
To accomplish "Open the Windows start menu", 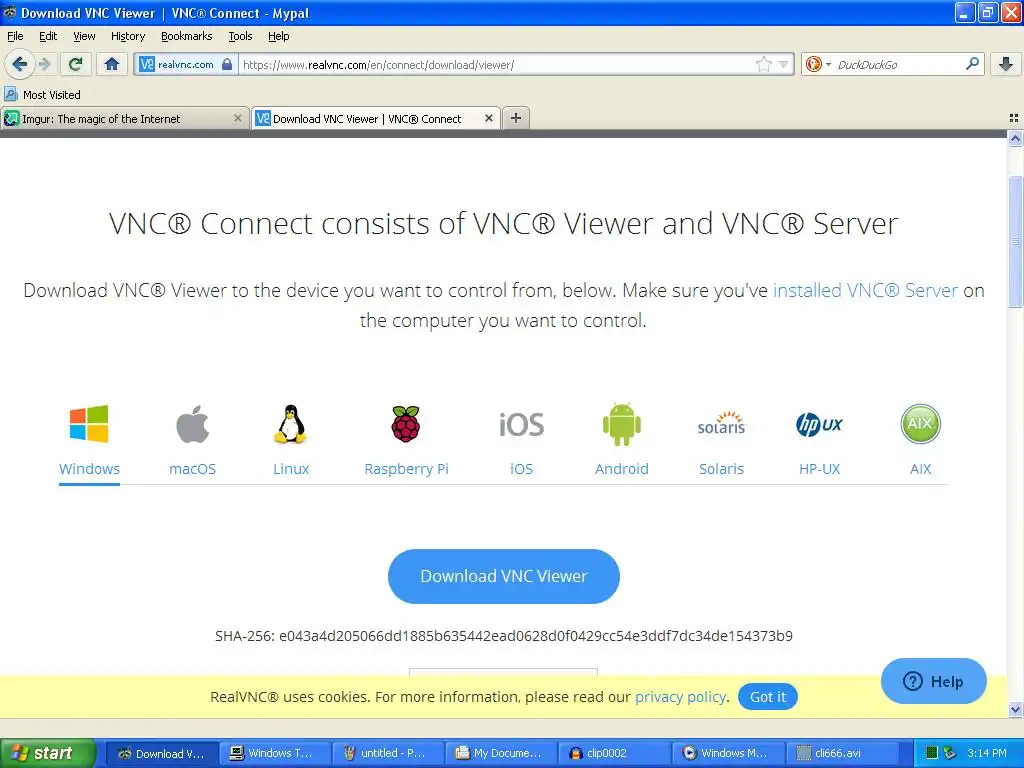I will (48, 753).
